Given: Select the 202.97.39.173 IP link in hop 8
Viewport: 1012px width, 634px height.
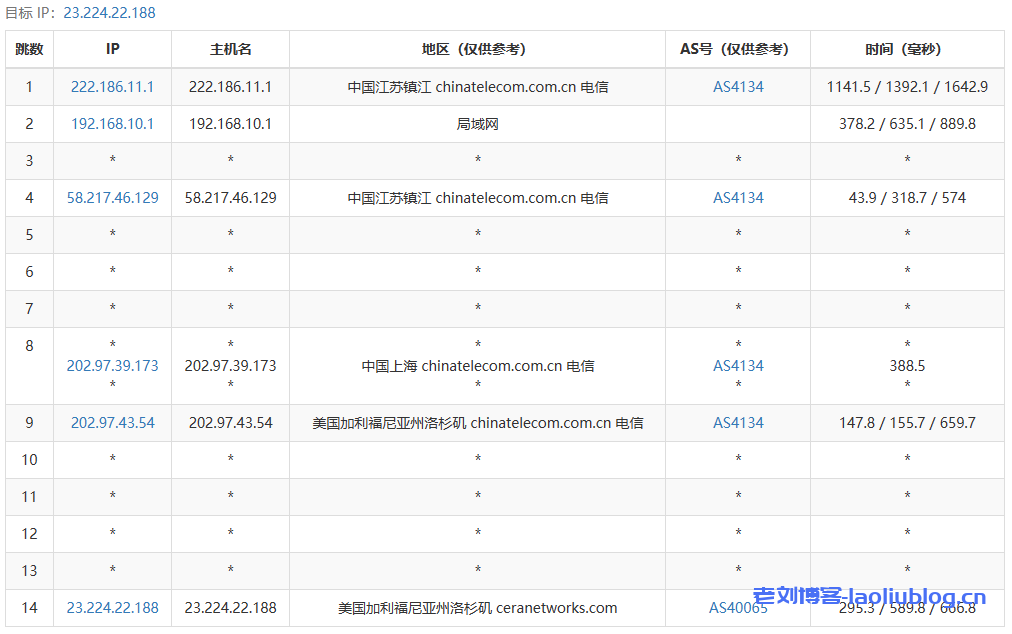Looking at the screenshot, I should point(112,366).
